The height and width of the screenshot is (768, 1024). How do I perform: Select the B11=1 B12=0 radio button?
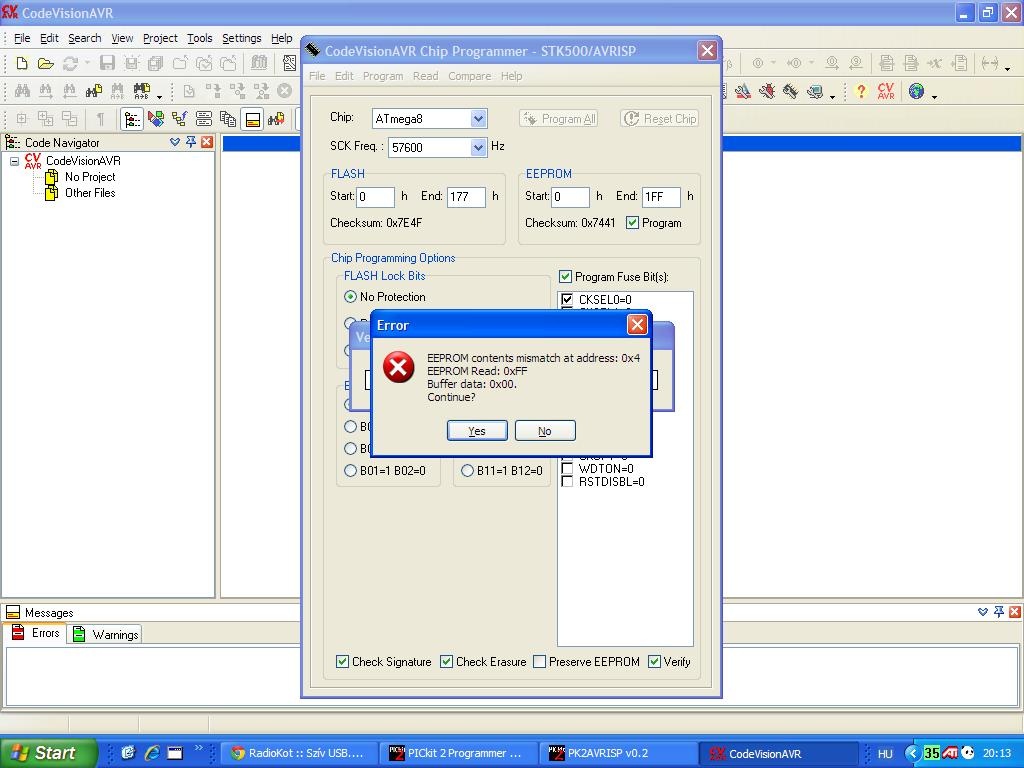(467, 471)
